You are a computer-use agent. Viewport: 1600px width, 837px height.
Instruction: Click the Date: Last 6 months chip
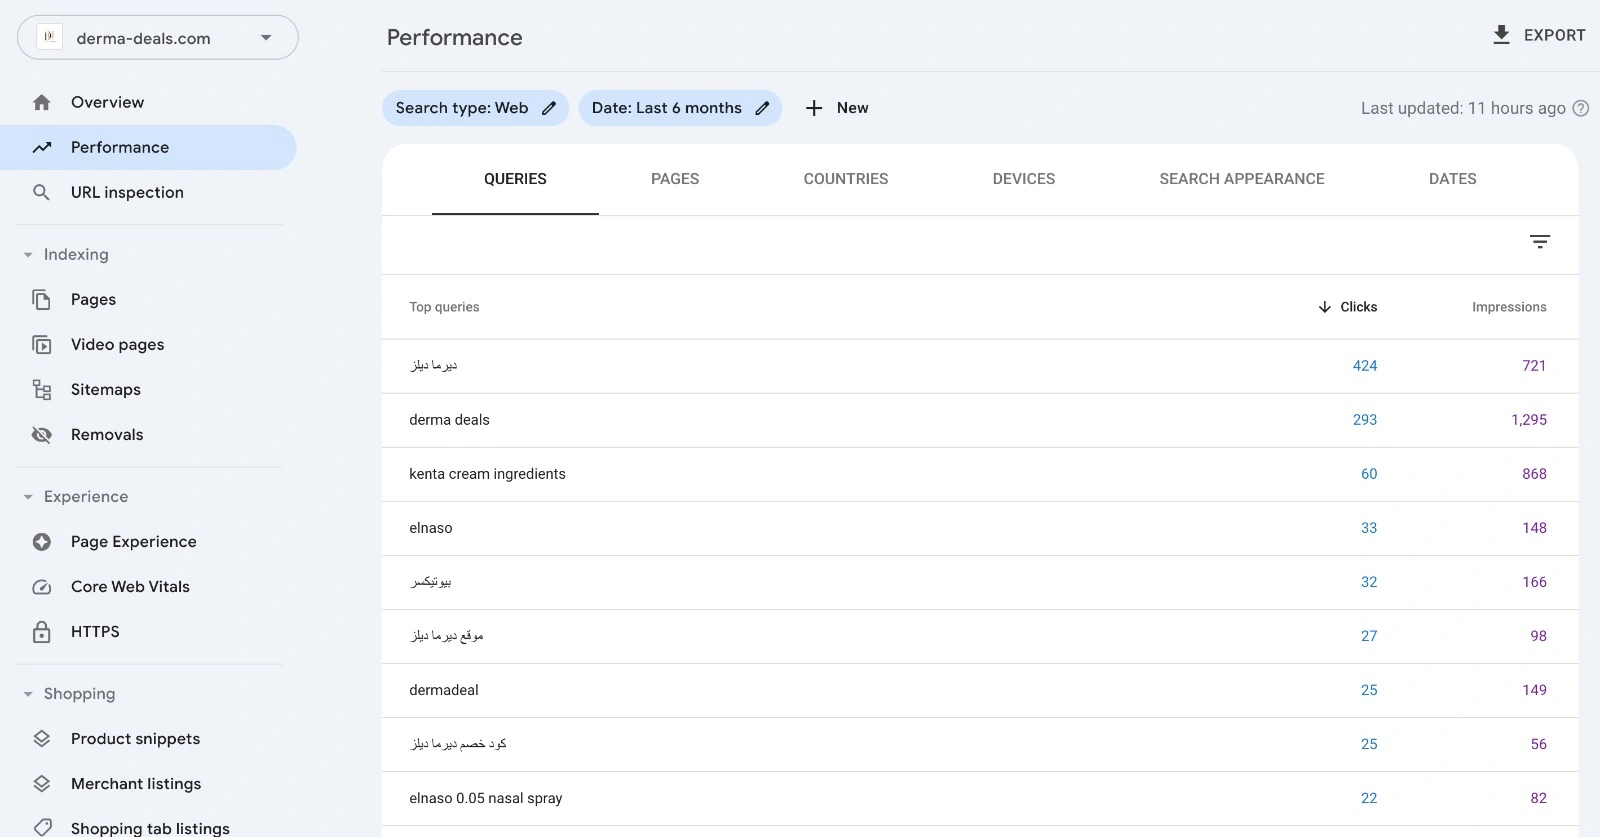click(680, 108)
